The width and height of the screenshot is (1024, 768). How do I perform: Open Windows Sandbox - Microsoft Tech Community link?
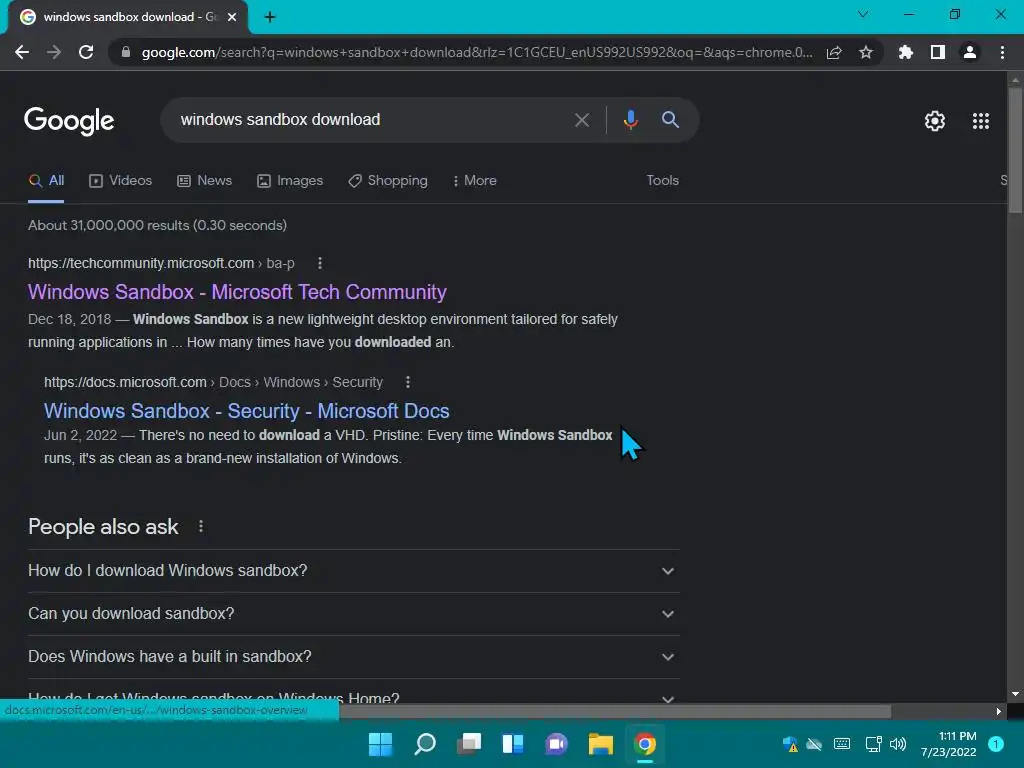237,292
